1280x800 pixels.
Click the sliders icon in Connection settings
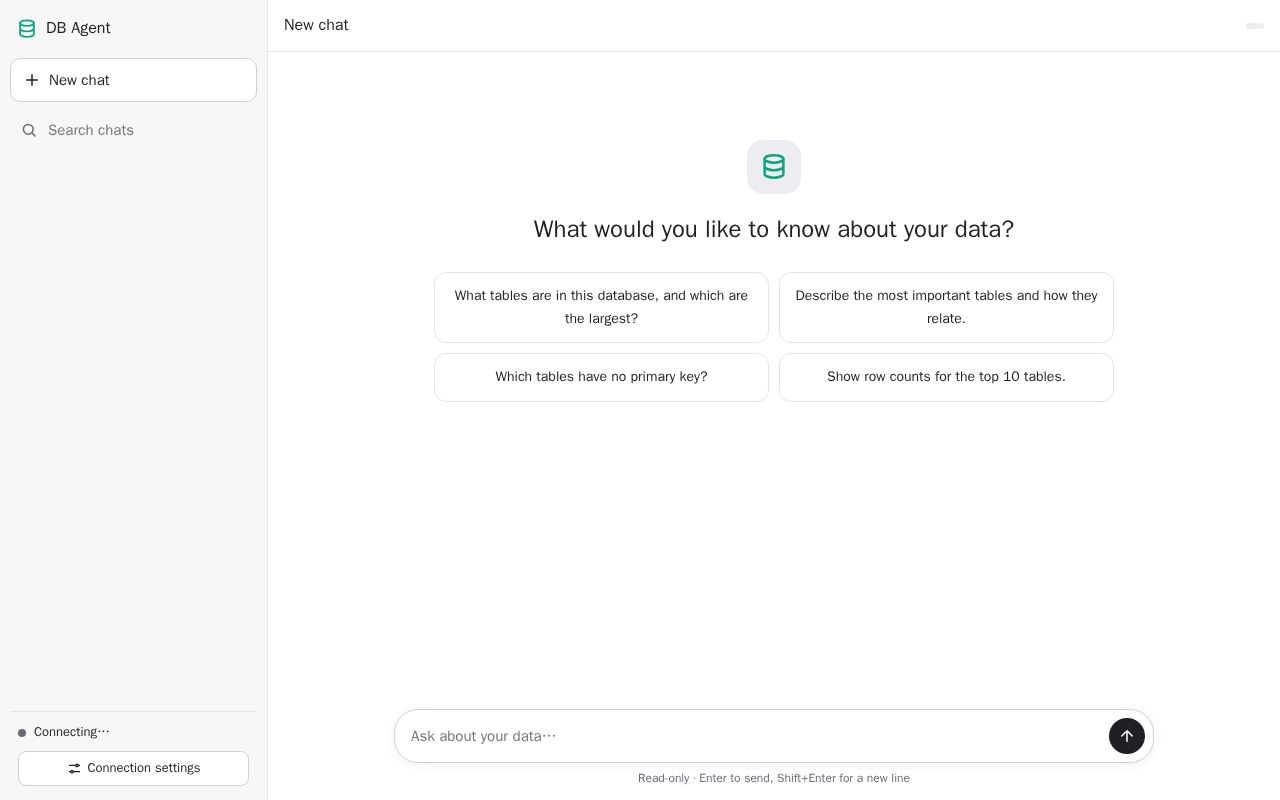(74, 768)
